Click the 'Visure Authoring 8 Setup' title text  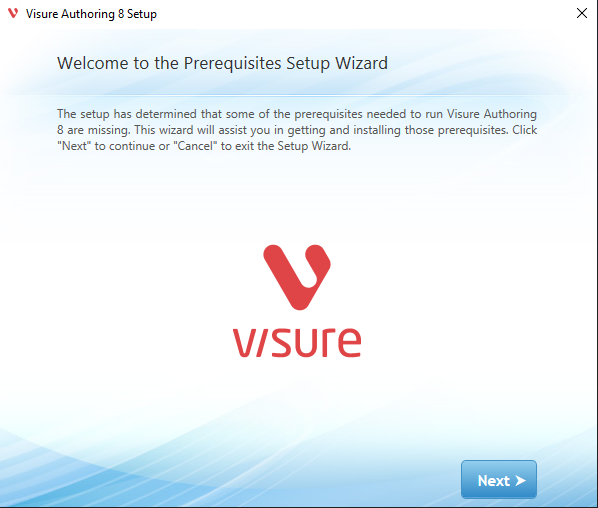pyautogui.click(x=91, y=14)
